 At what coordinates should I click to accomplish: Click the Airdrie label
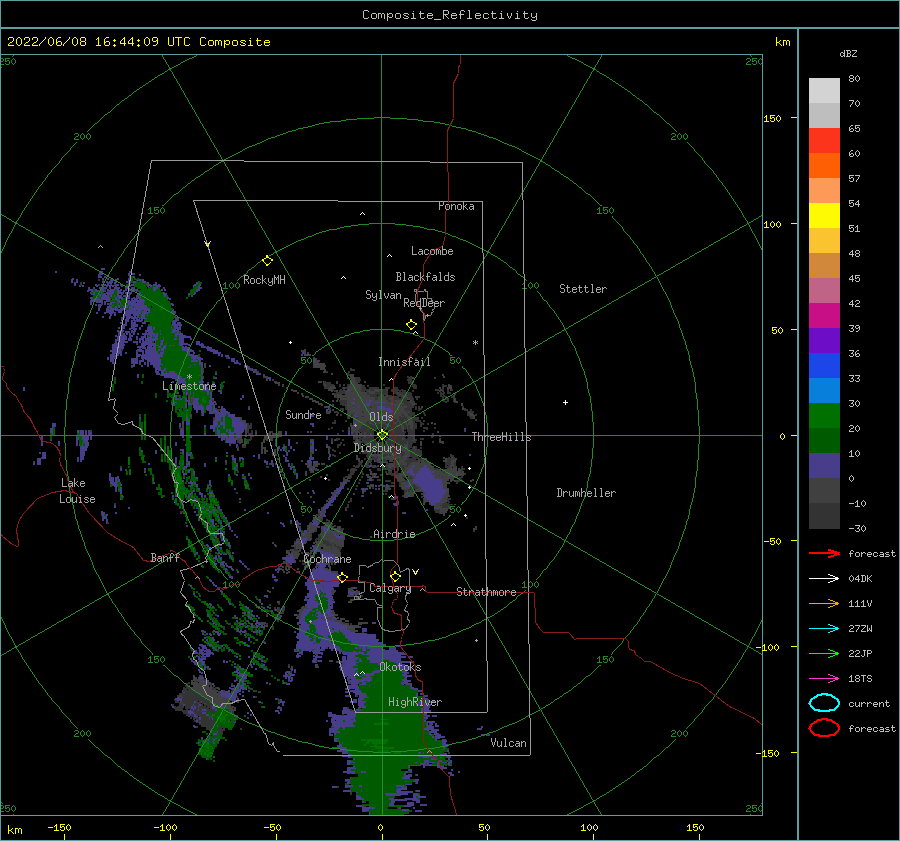pyautogui.click(x=394, y=534)
